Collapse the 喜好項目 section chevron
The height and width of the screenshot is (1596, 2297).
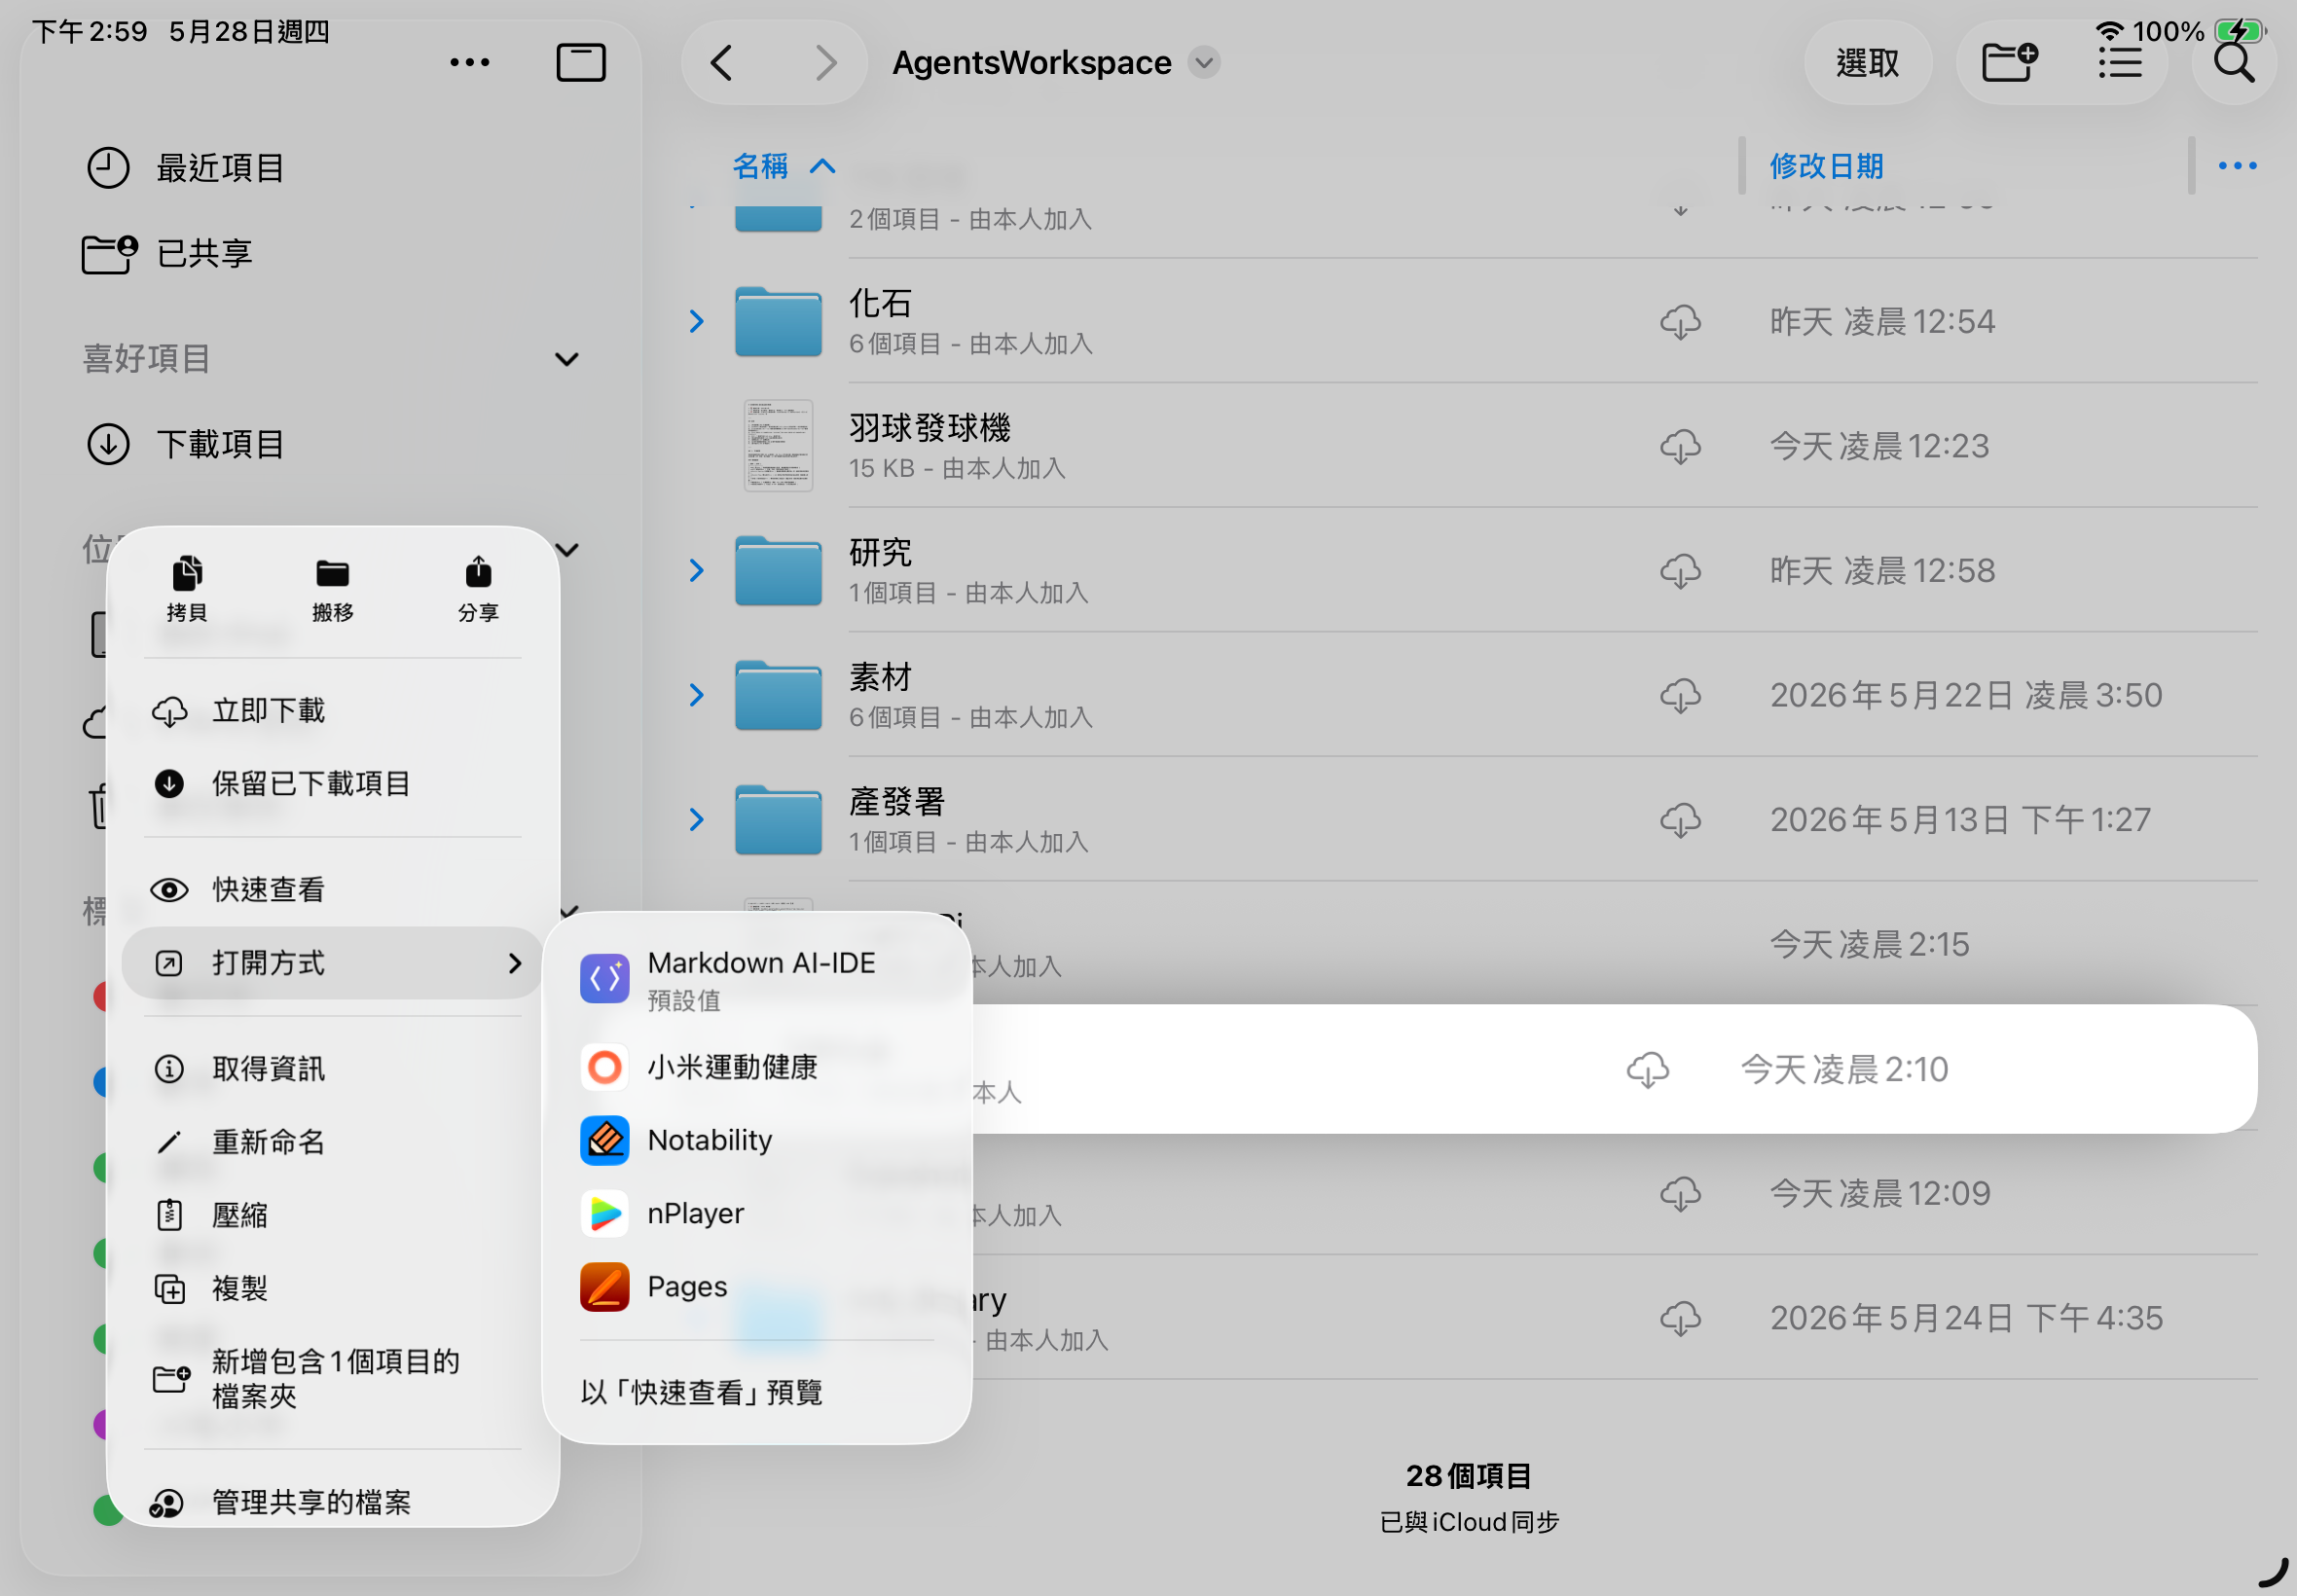click(x=567, y=359)
